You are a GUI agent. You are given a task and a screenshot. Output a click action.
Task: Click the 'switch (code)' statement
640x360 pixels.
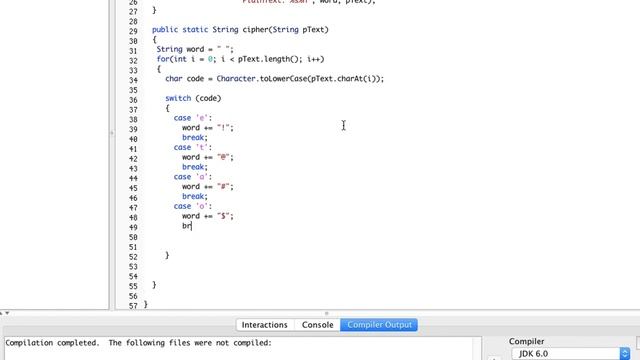pyautogui.click(x=193, y=98)
